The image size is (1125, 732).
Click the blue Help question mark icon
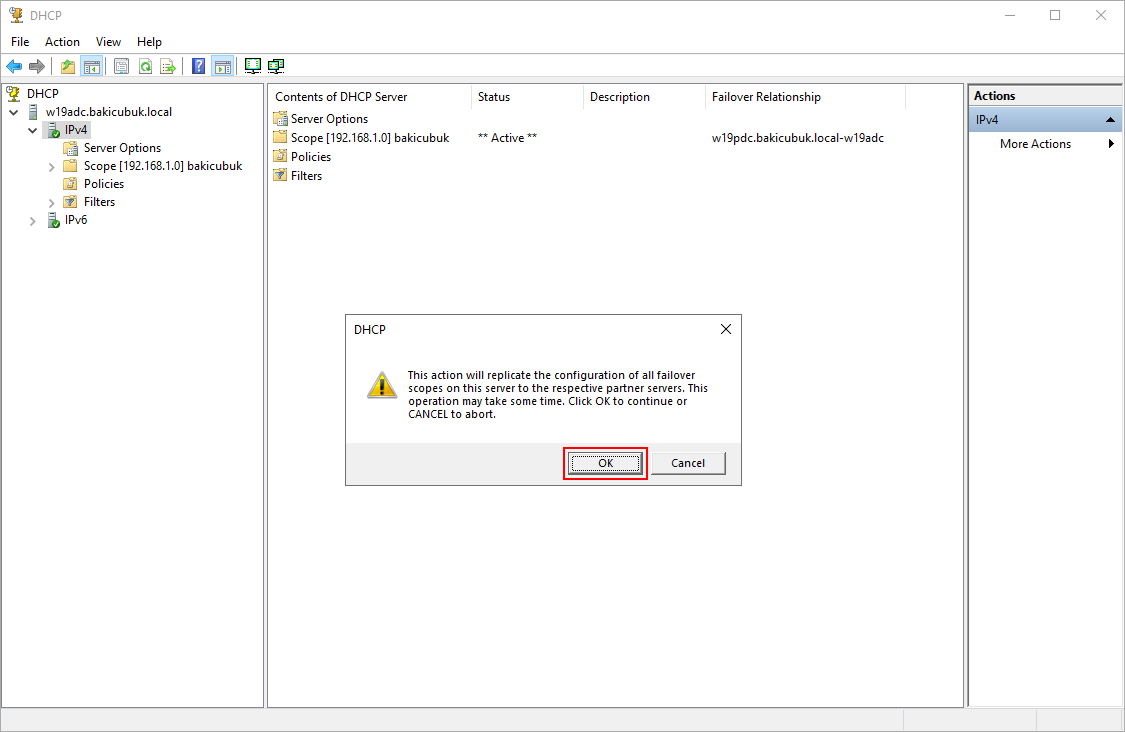pyautogui.click(x=198, y=67)
